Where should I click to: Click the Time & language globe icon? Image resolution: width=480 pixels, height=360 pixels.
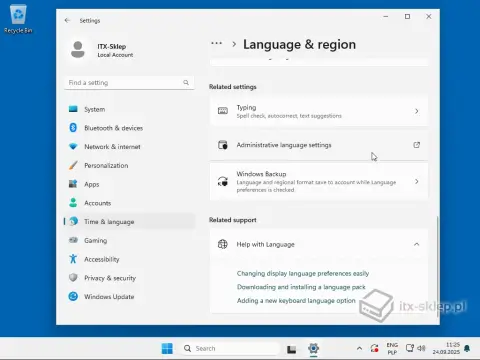point(73,221)
